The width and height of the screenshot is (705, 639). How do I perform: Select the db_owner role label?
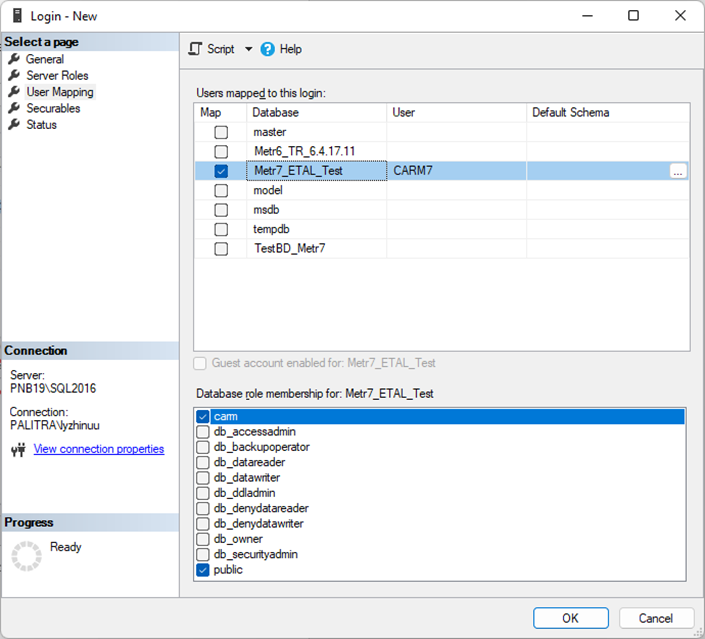238,539
